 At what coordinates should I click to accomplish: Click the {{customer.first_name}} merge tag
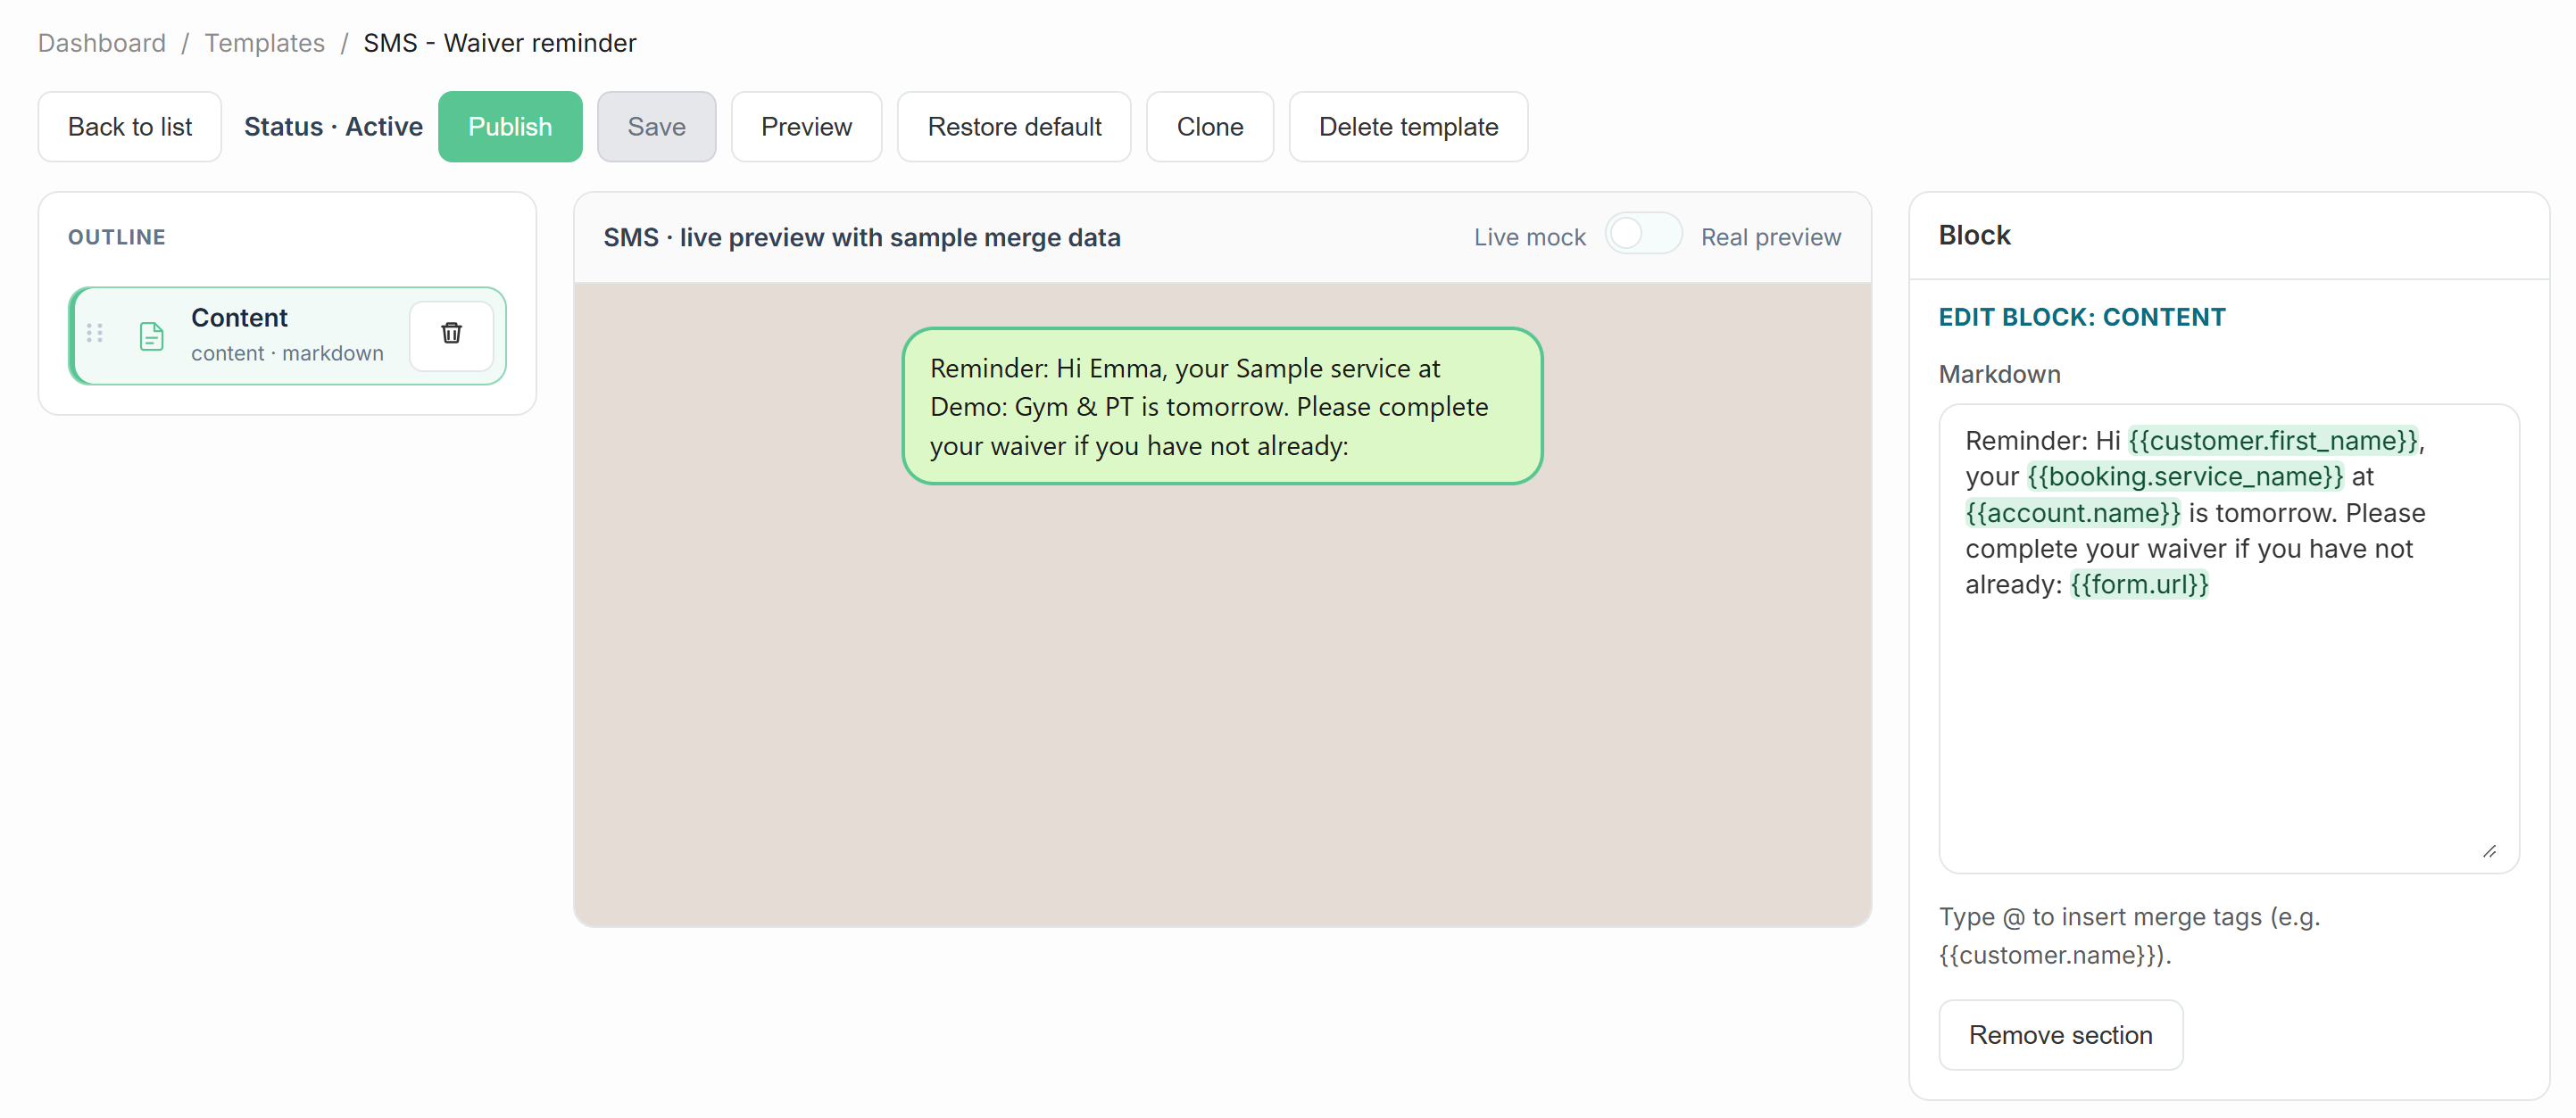[2272, 440]
